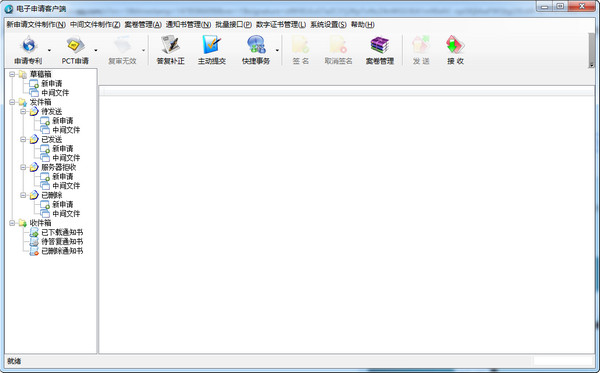Screen dimensions: 600x373
Task: Click the 申请专利 globe toolbar icon
Action: [28, 45]
